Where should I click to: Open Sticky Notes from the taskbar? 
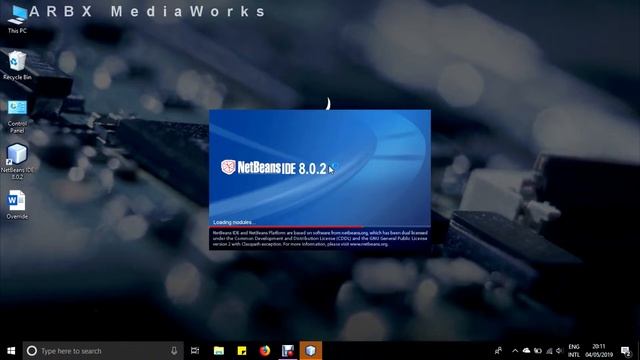pos(242,351)
